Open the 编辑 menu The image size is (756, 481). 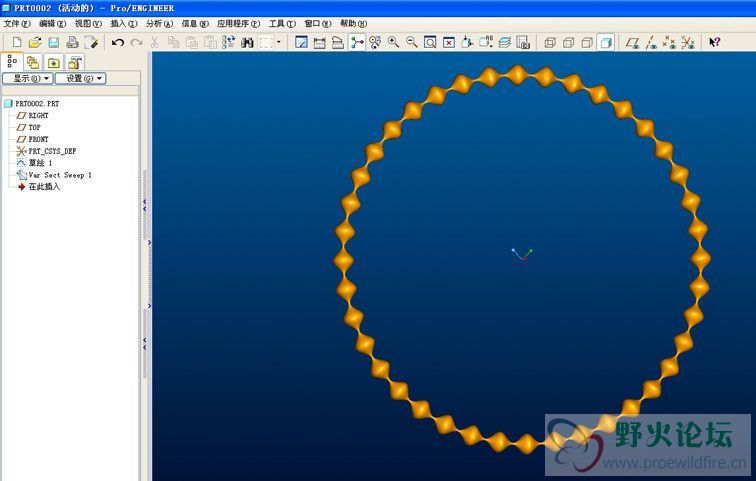coord(52,24)
